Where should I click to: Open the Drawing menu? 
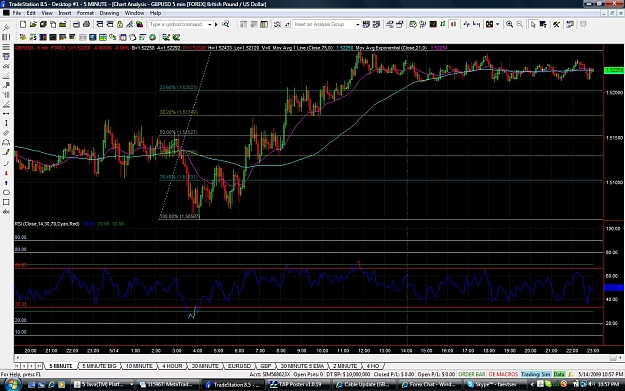pos(109,13)
